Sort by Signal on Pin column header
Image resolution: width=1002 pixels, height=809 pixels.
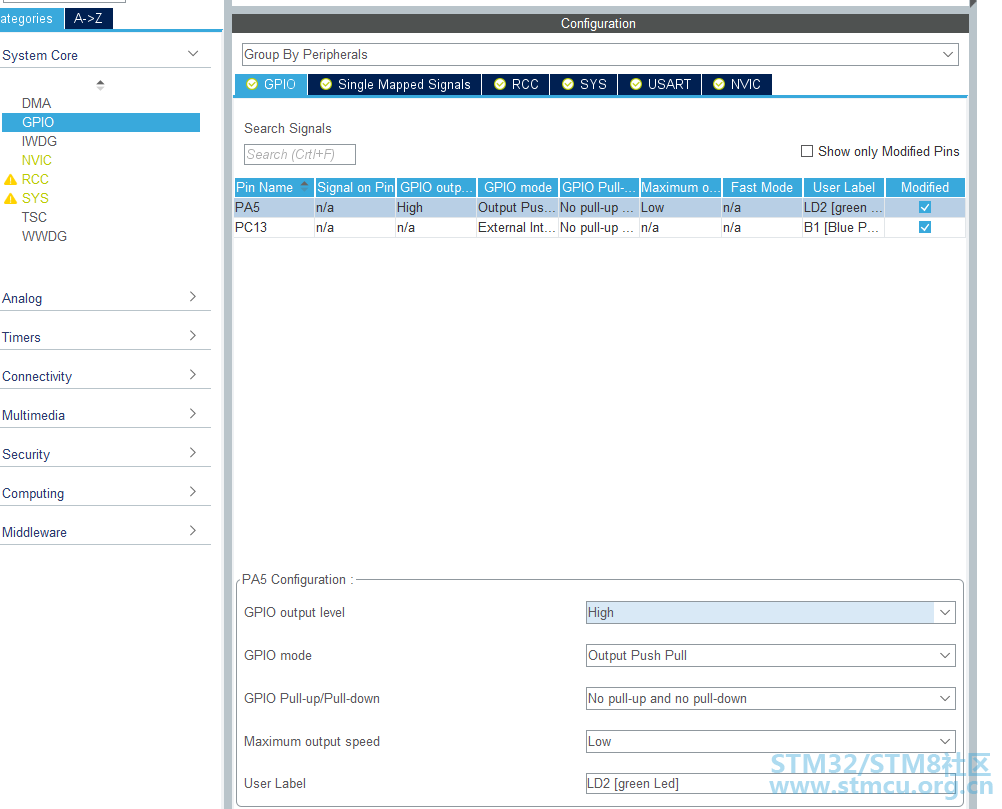[x=355, y=187]
